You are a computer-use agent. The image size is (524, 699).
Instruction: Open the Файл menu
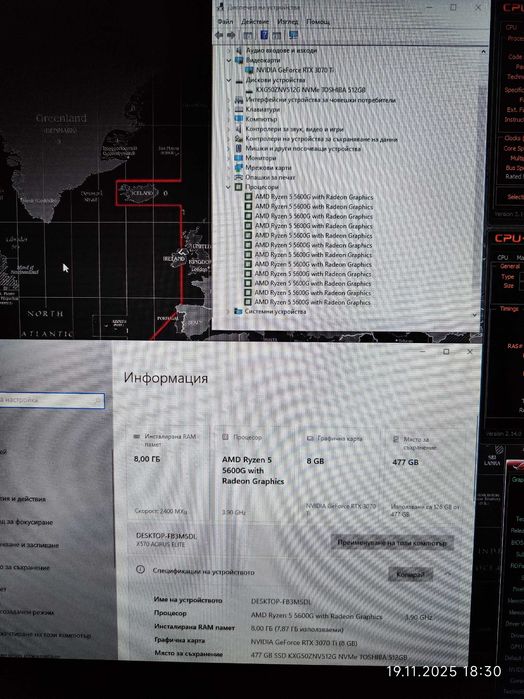(225, 21)
